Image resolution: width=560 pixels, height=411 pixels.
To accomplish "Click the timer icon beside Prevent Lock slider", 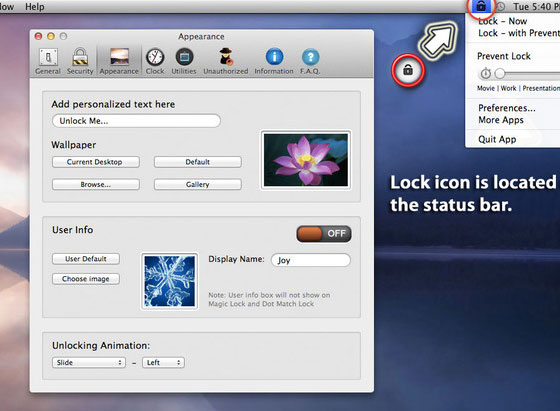I will click(485, 73).
